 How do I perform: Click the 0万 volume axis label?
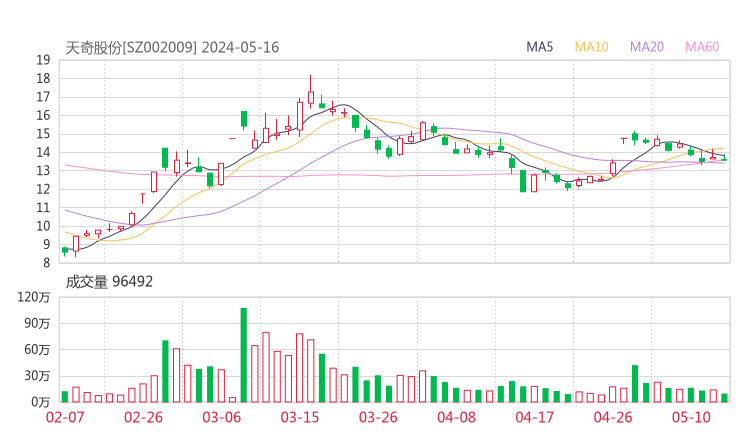click(x=41, y=402)
